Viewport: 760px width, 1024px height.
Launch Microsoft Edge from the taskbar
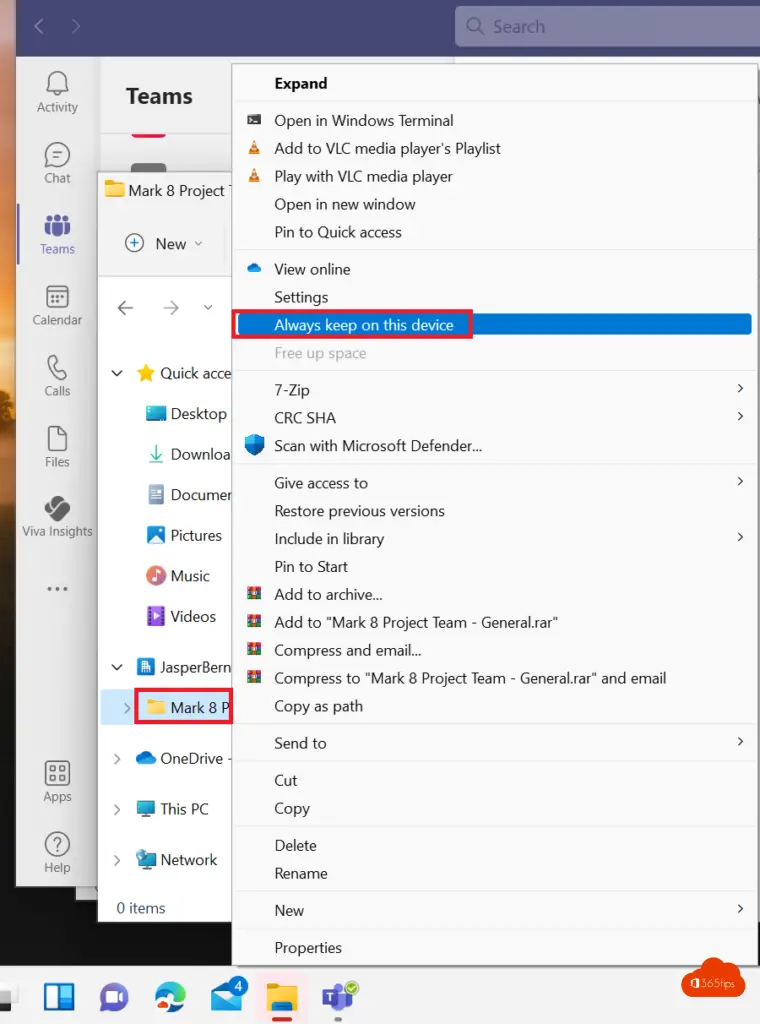coord(170,996)
